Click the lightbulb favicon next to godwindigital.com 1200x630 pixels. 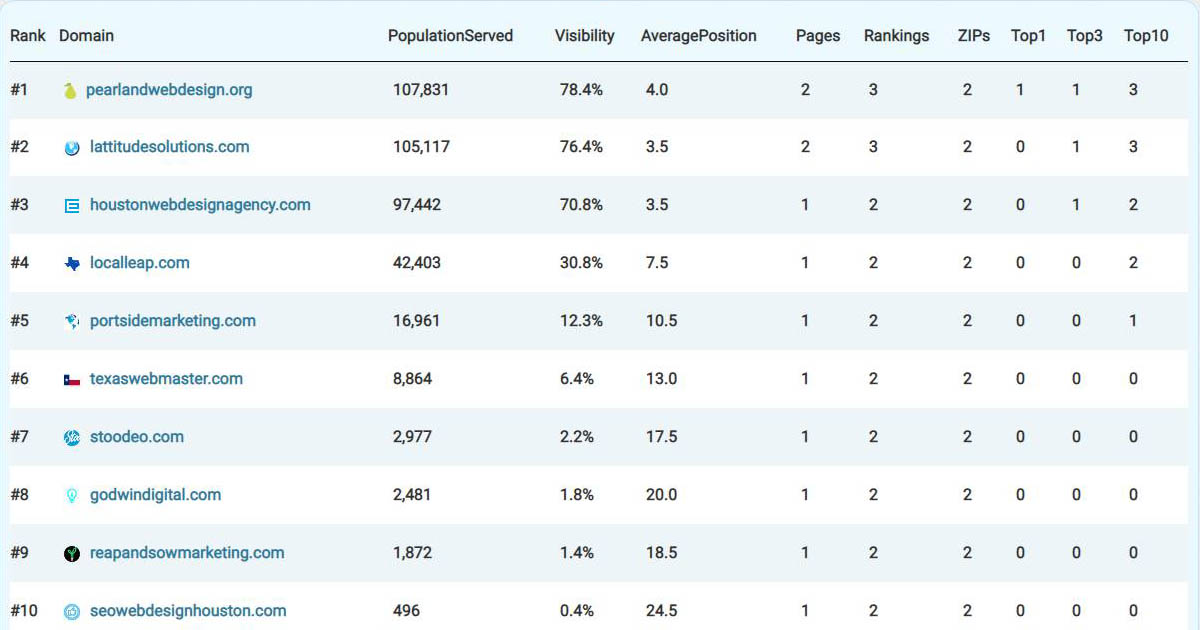[70, 494]
